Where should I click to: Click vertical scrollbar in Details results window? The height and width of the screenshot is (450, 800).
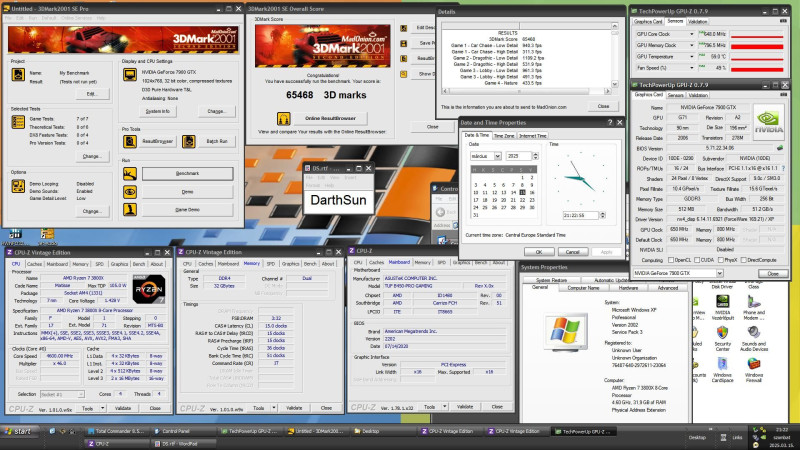[x=615, y=55]
